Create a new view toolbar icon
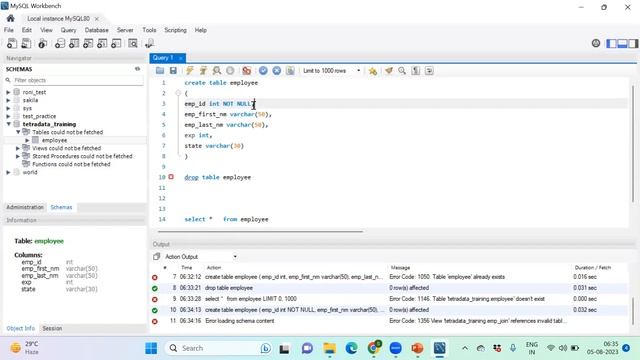Viewport: 640px width, 360px height. (88, 43)
